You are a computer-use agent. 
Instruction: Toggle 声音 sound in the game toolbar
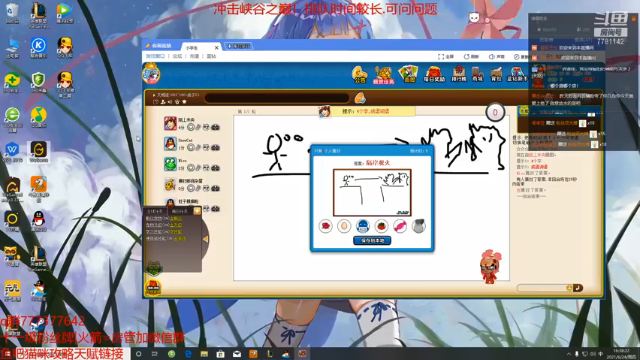[x=497, y=57]
